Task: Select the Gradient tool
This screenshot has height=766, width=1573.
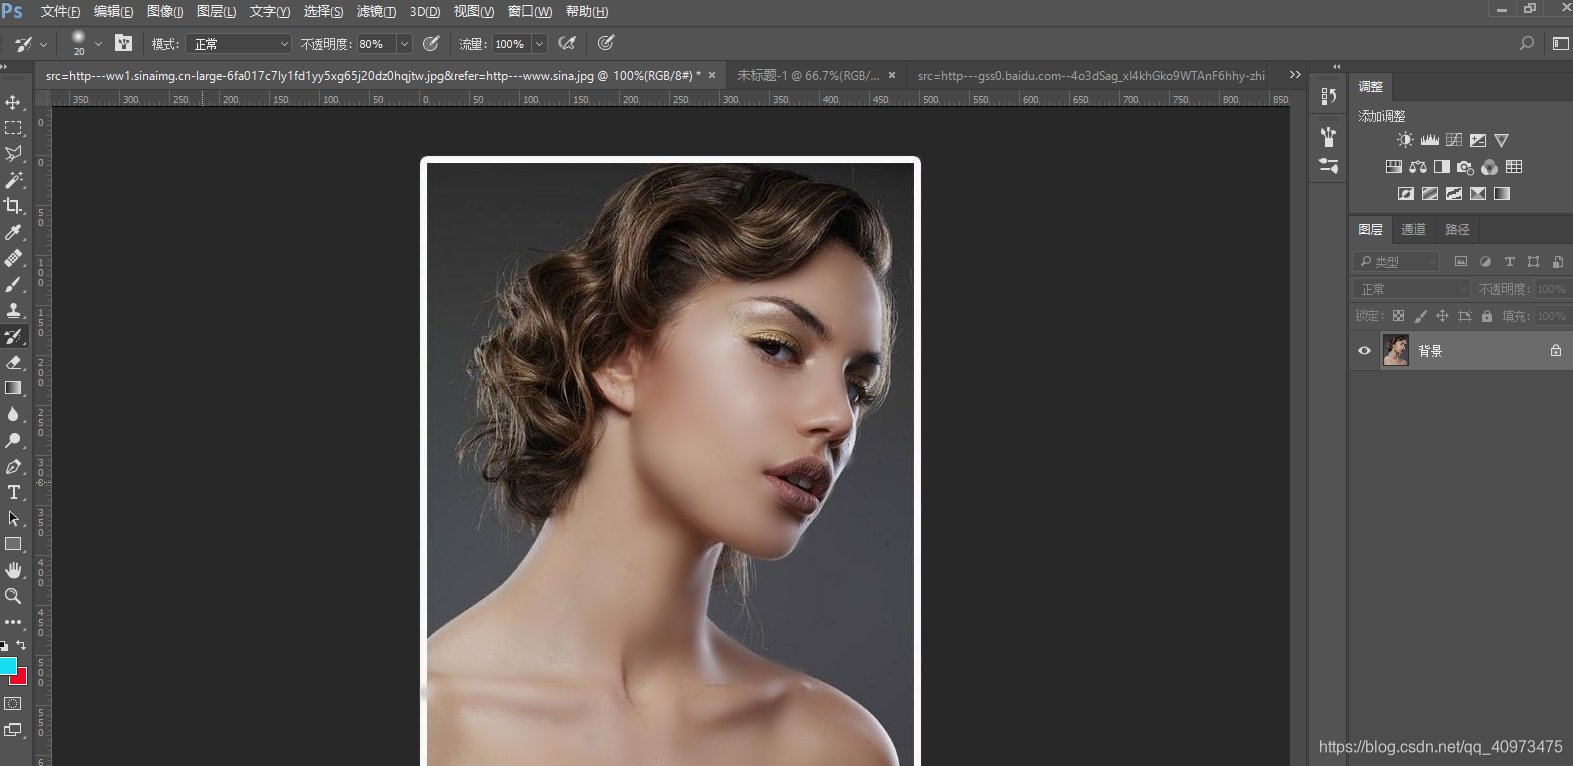Action: pyautogui.click(x=13, y=388)
